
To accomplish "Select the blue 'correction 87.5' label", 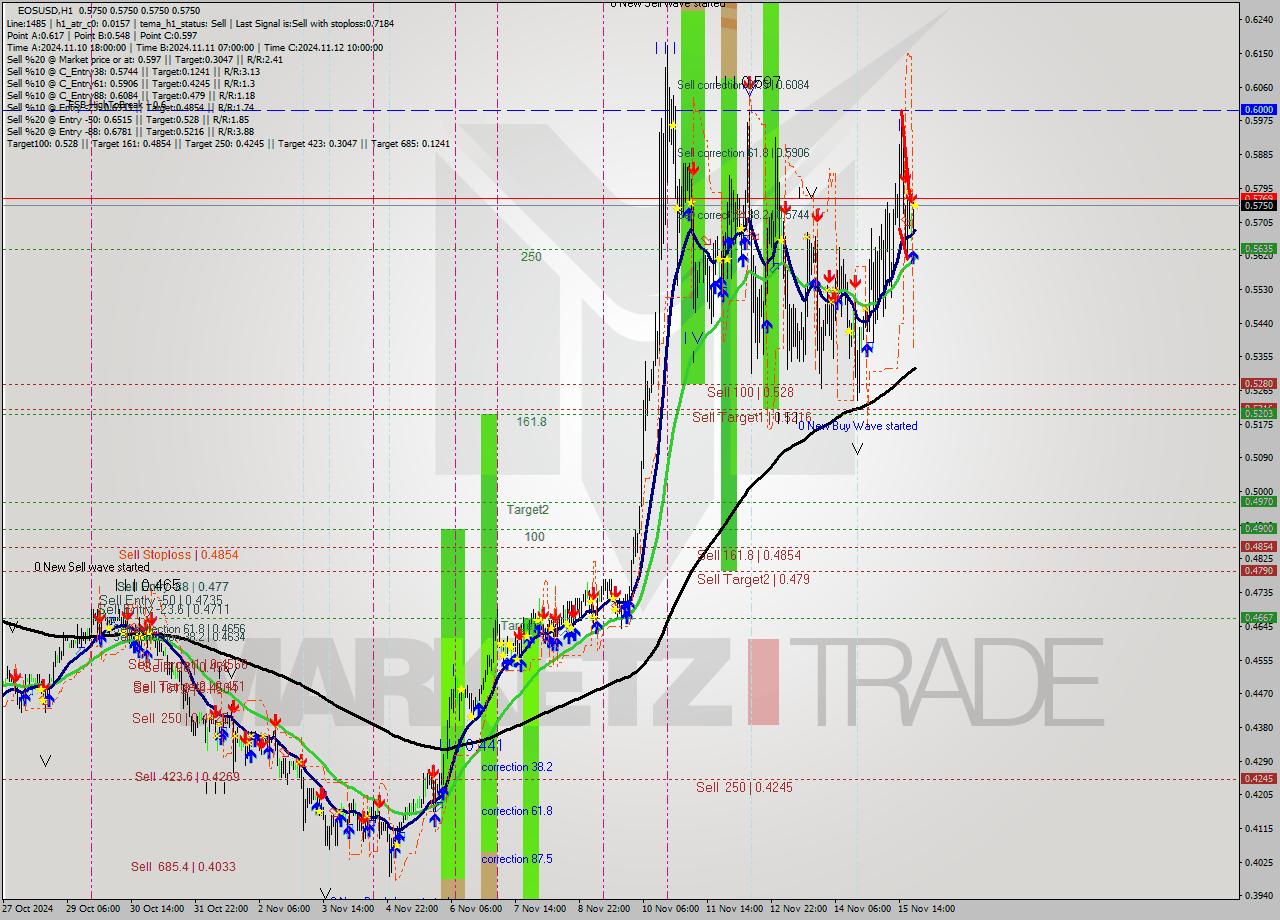I will 517,859.
